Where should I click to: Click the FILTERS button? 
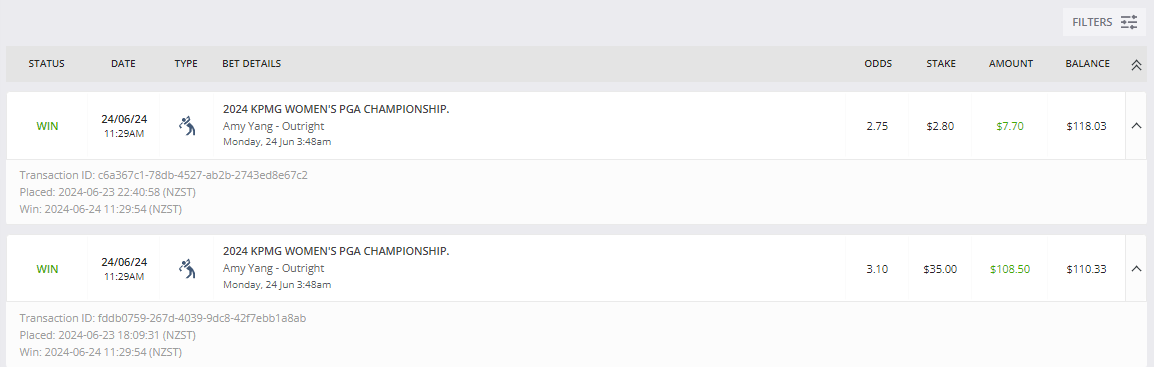(1104, 22)
